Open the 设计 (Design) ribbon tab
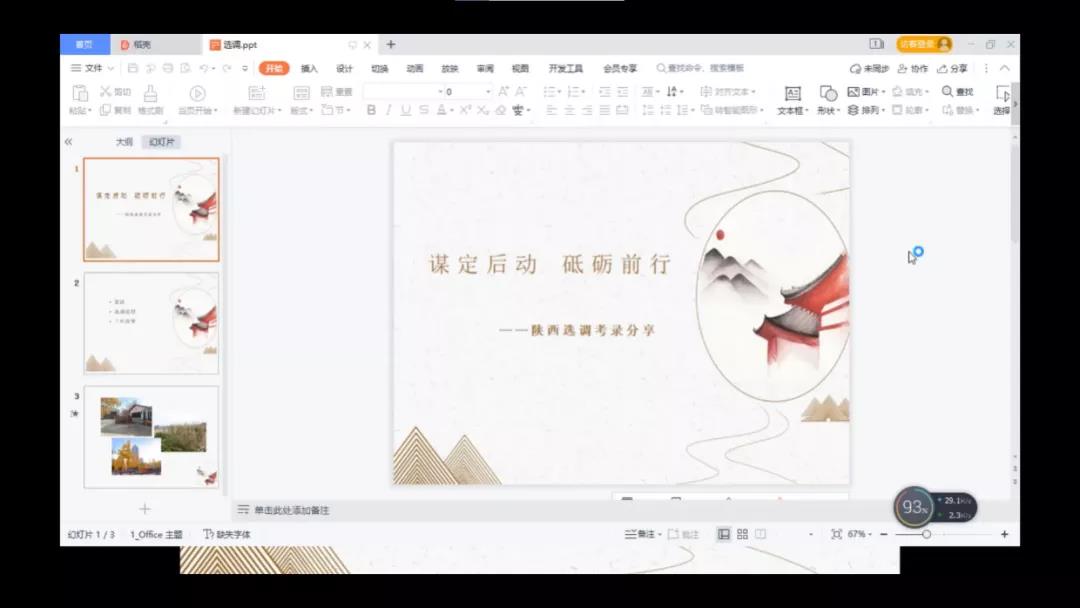1080x608 pixels. [x=344, y=68]
